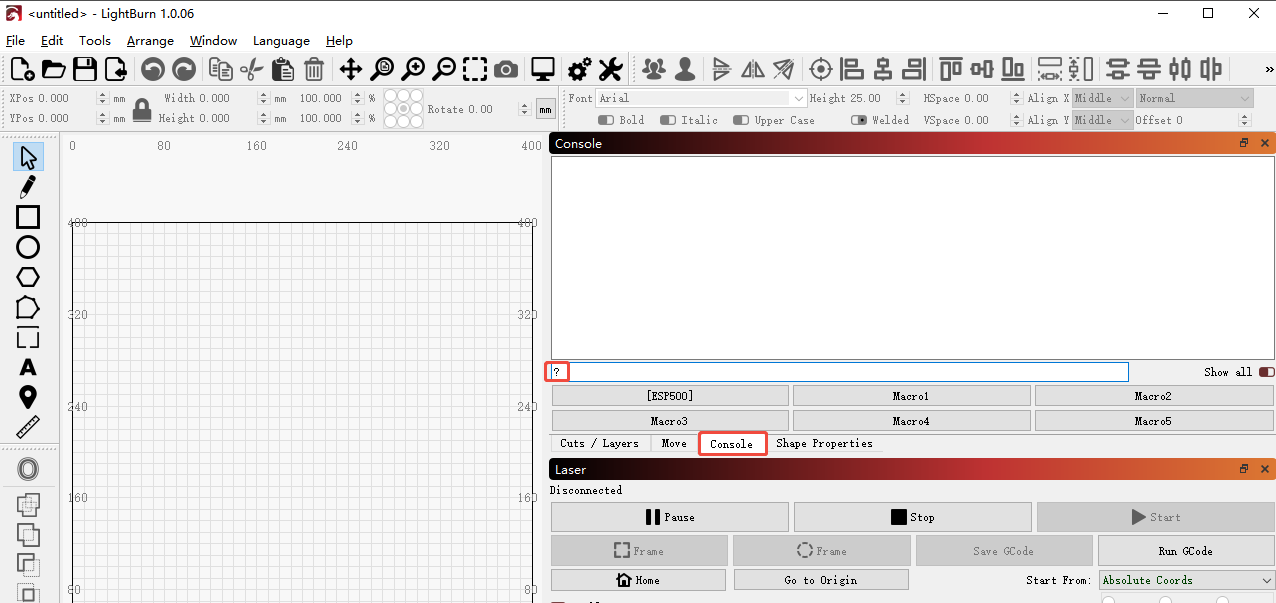
Task: Click the Home laser button
Action: point(638,580)
